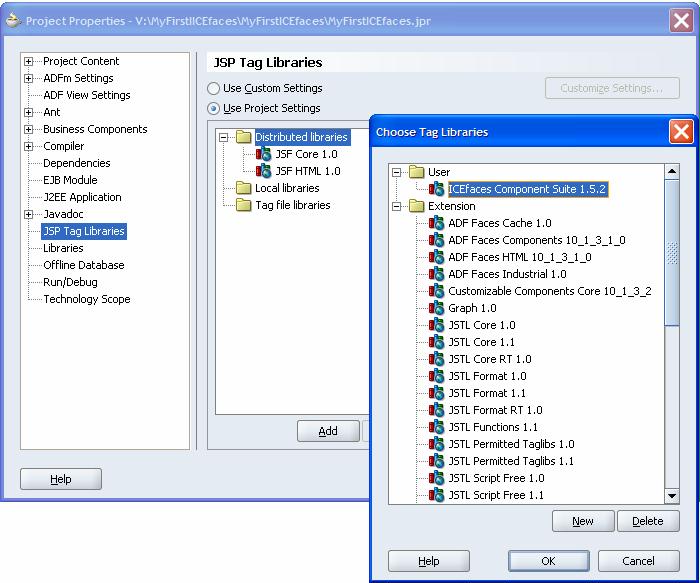Select Dependencies in the properties tree

(x=77, y=163)
